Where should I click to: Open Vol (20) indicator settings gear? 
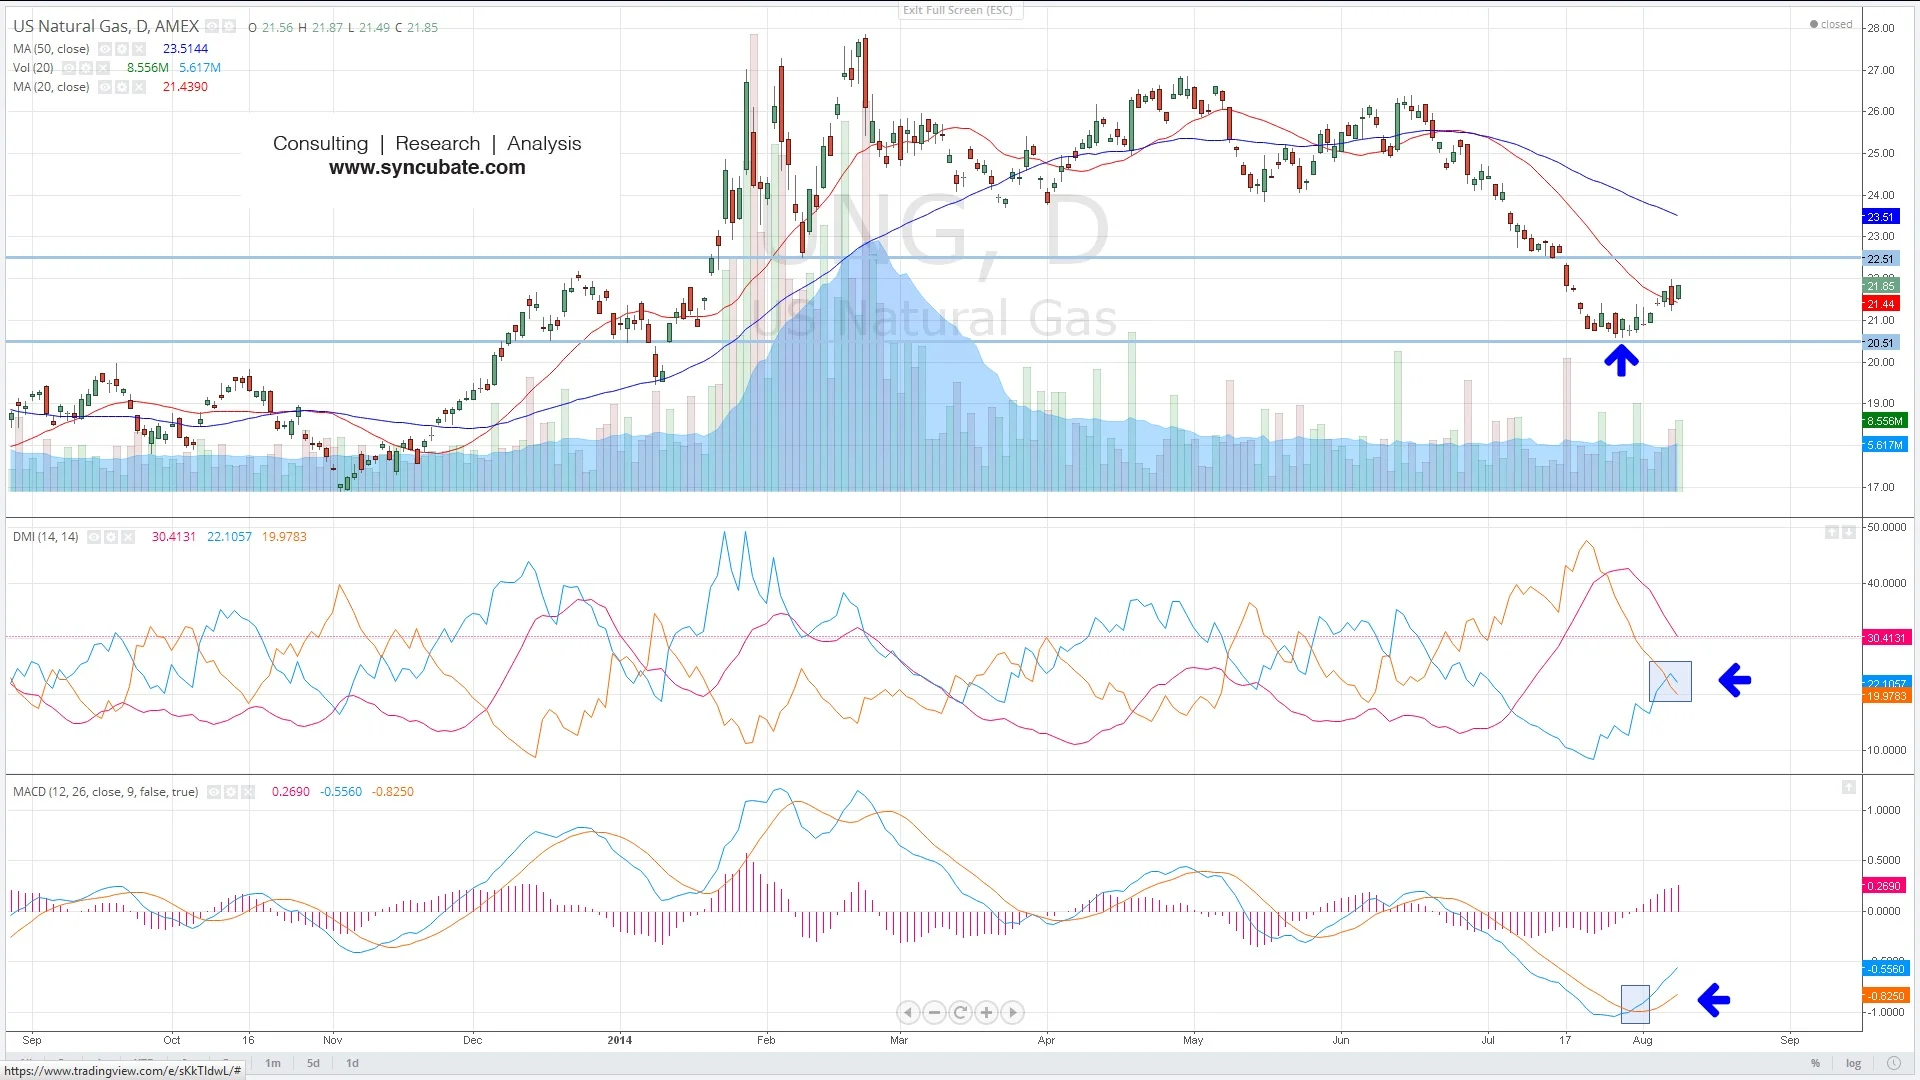point(86,68)
